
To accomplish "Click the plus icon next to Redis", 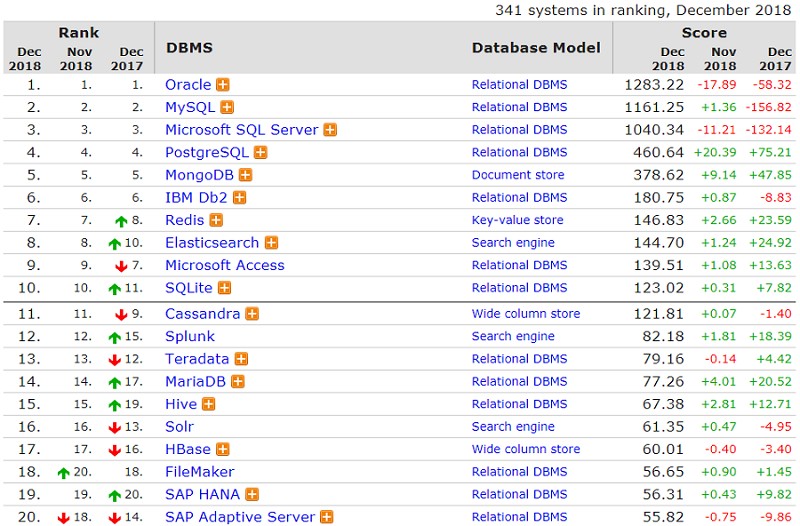I will (x=216, y=220).
